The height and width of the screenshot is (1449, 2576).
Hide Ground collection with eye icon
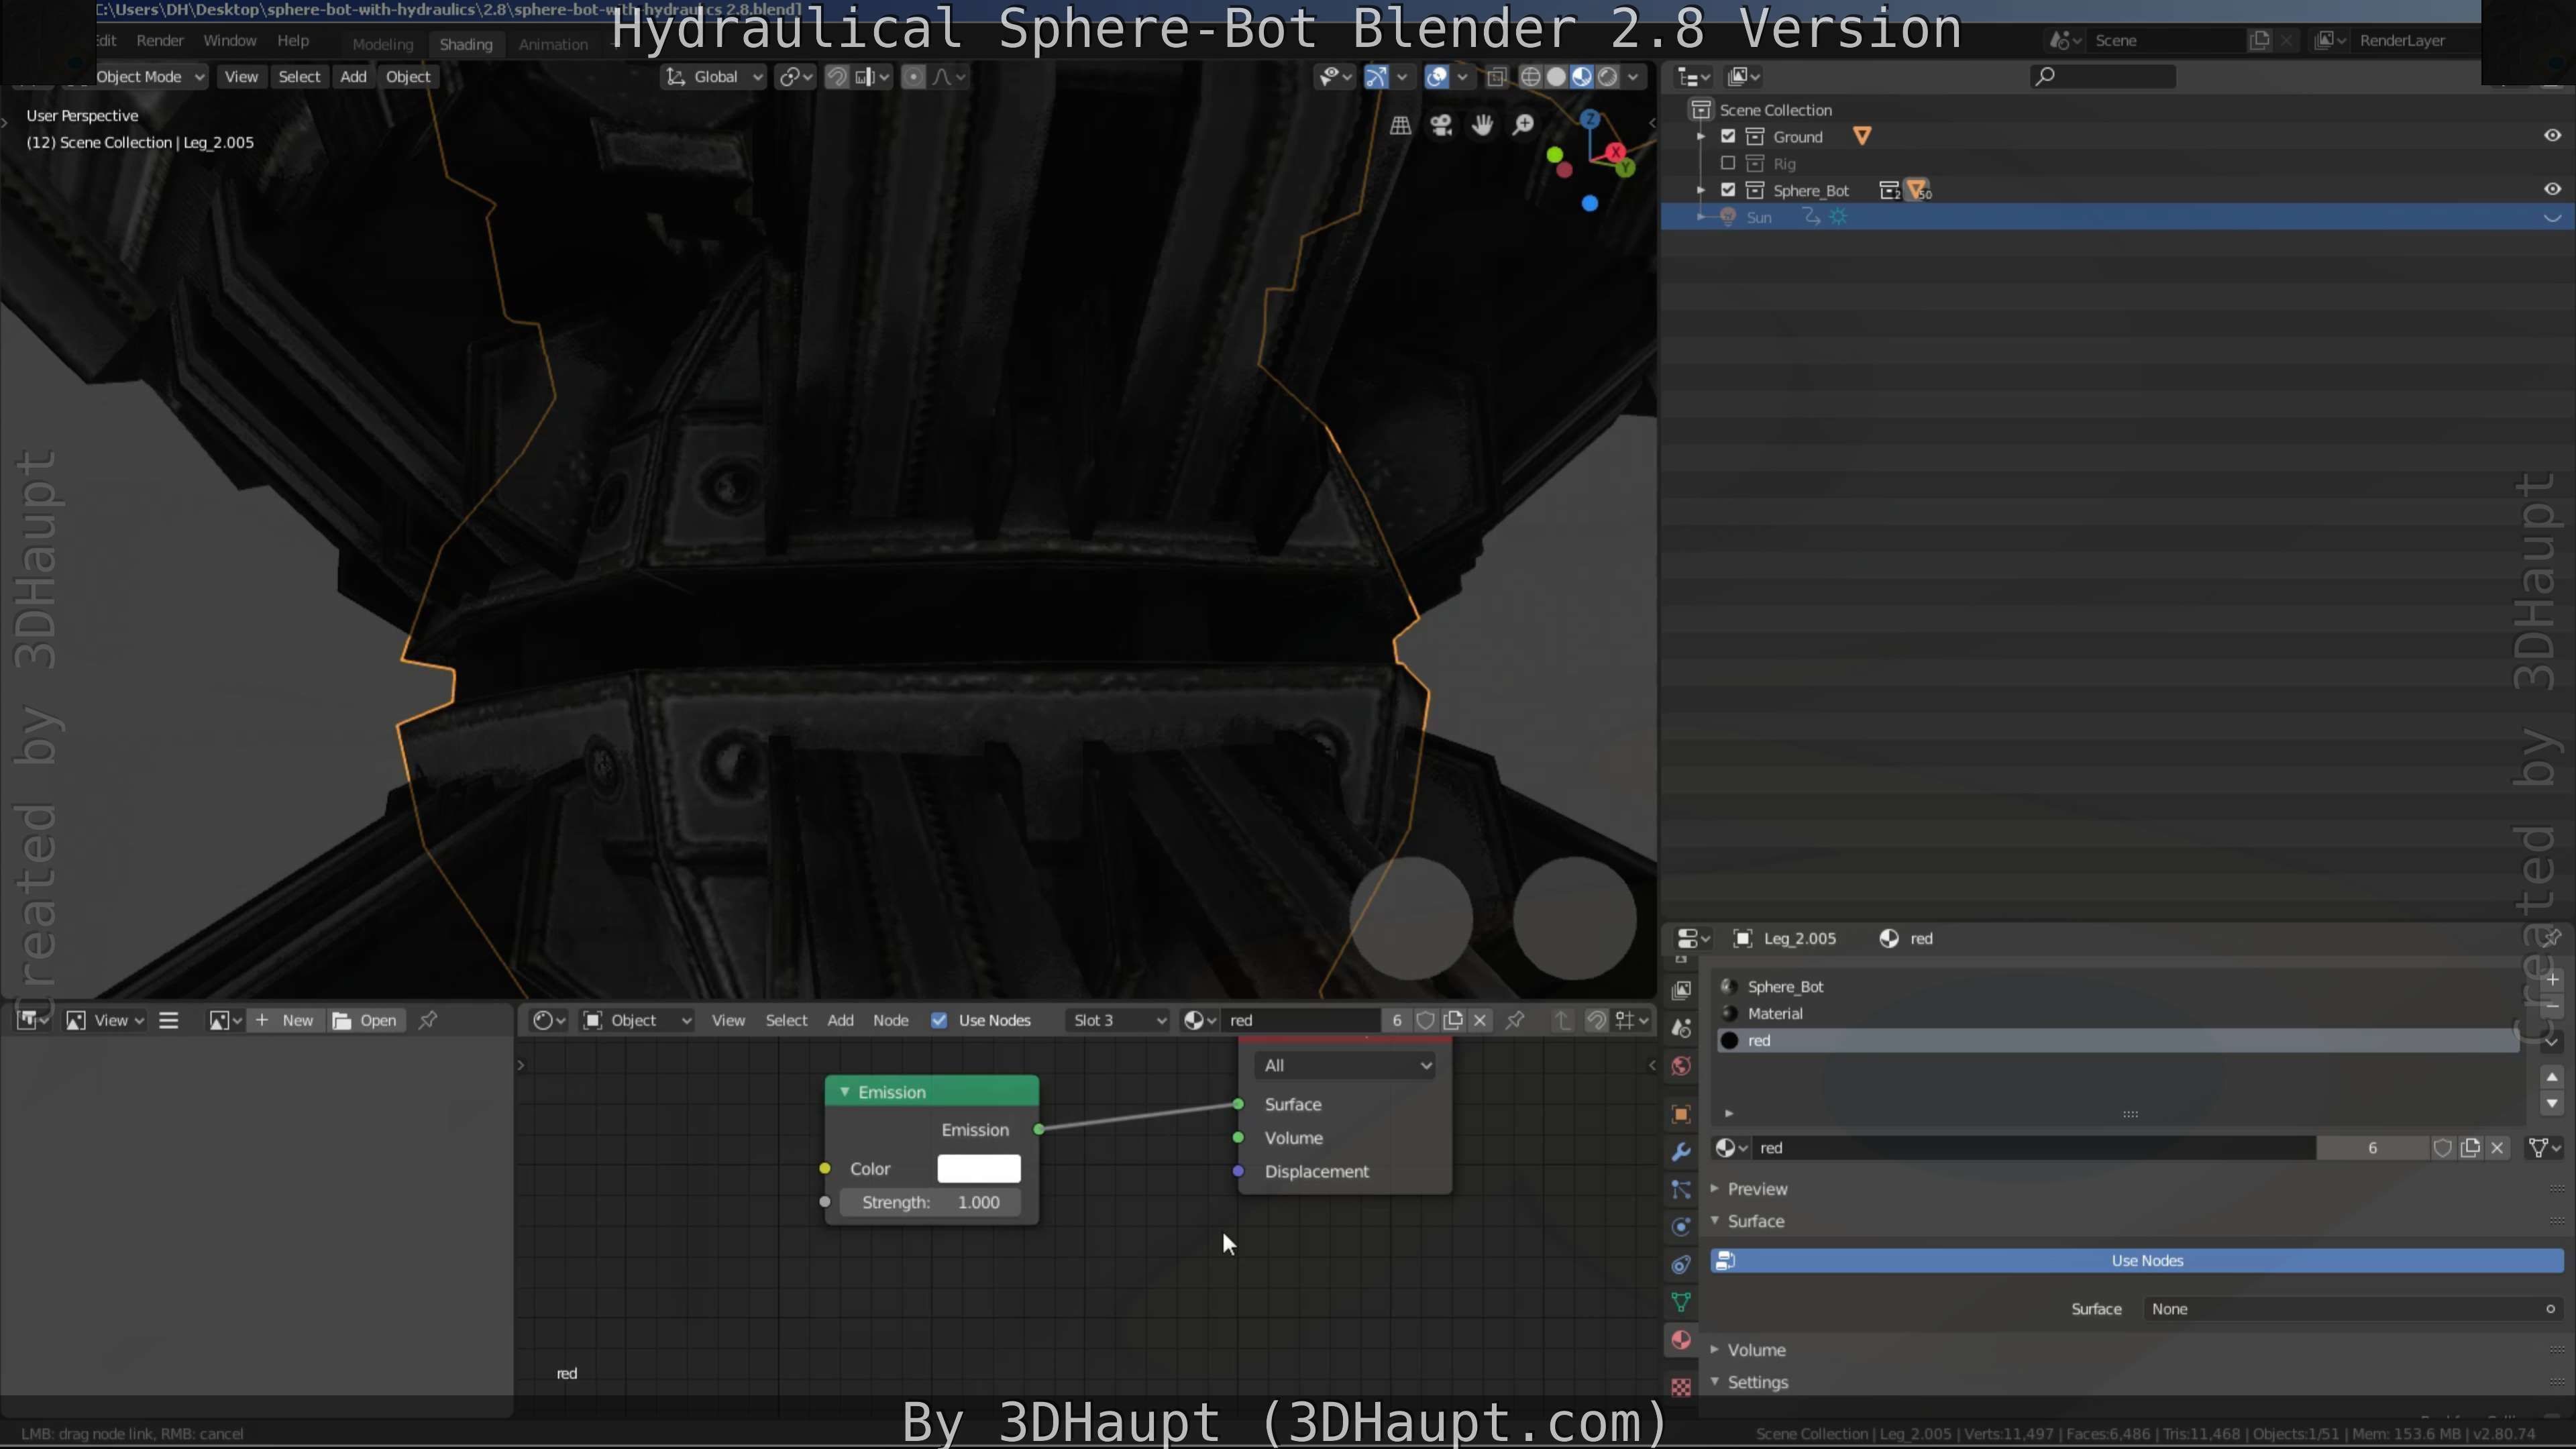[2552, 136]
